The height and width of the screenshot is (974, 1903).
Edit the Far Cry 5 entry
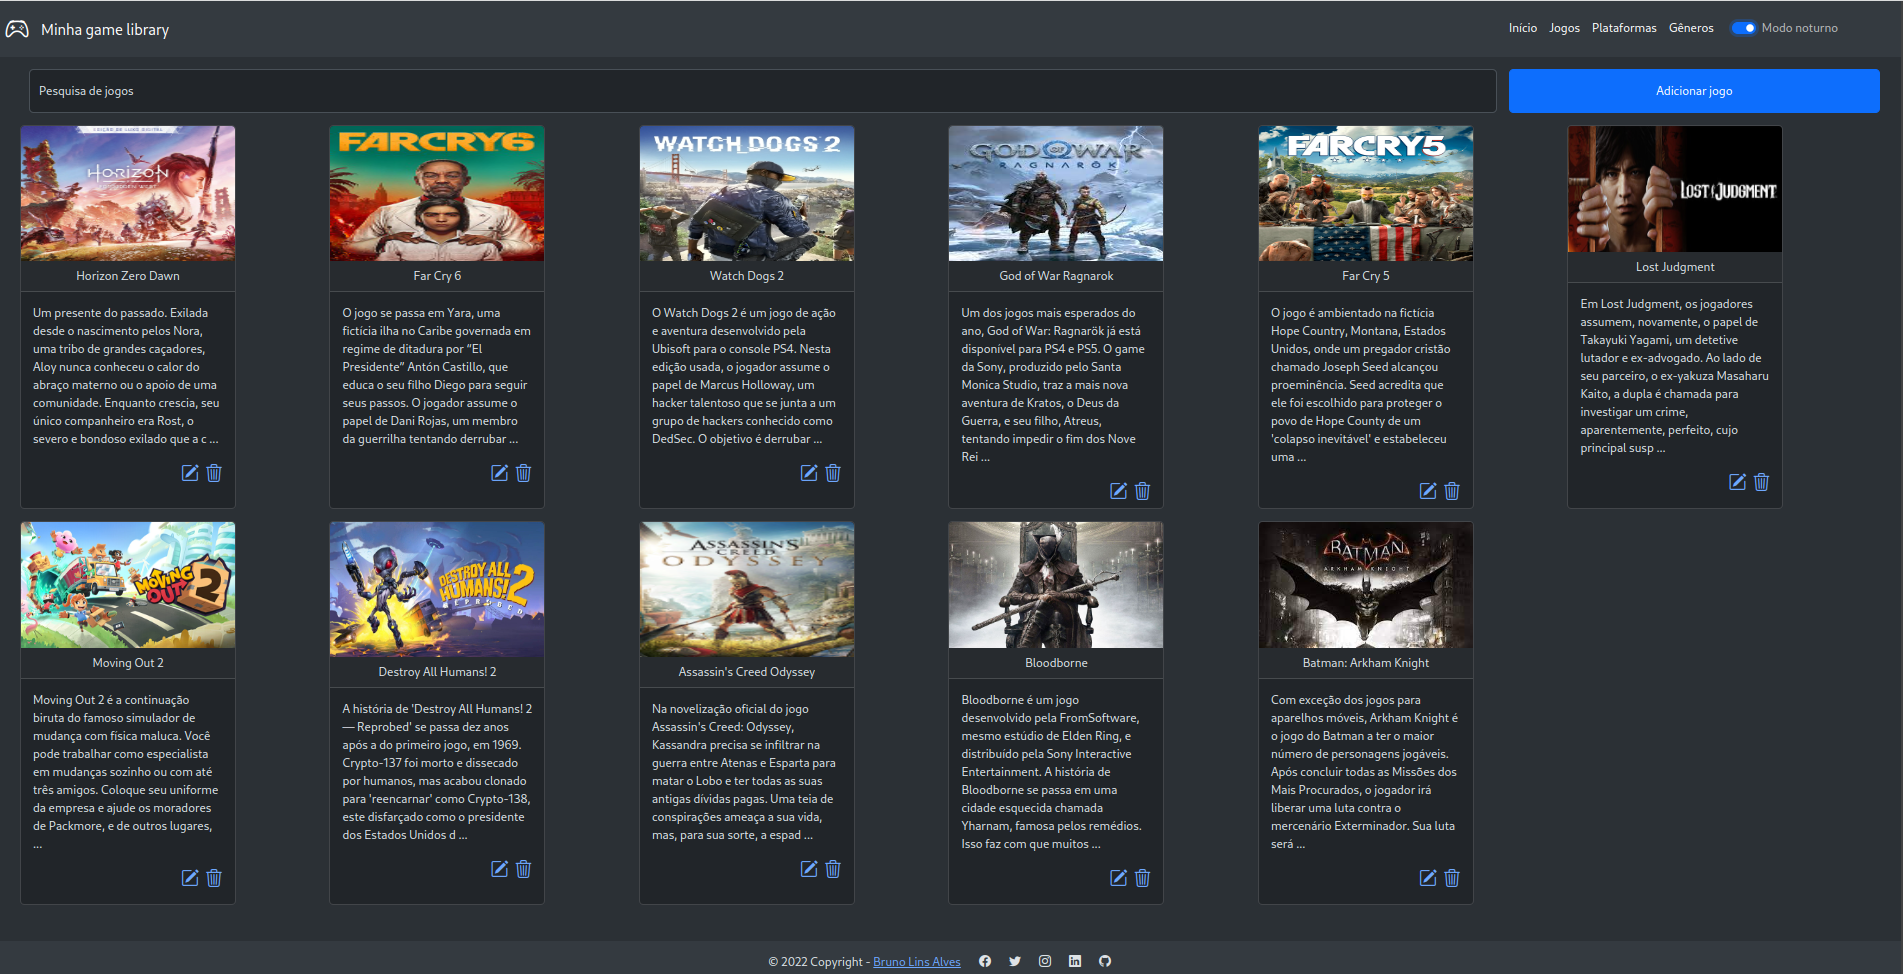(x=1428, y=491)
